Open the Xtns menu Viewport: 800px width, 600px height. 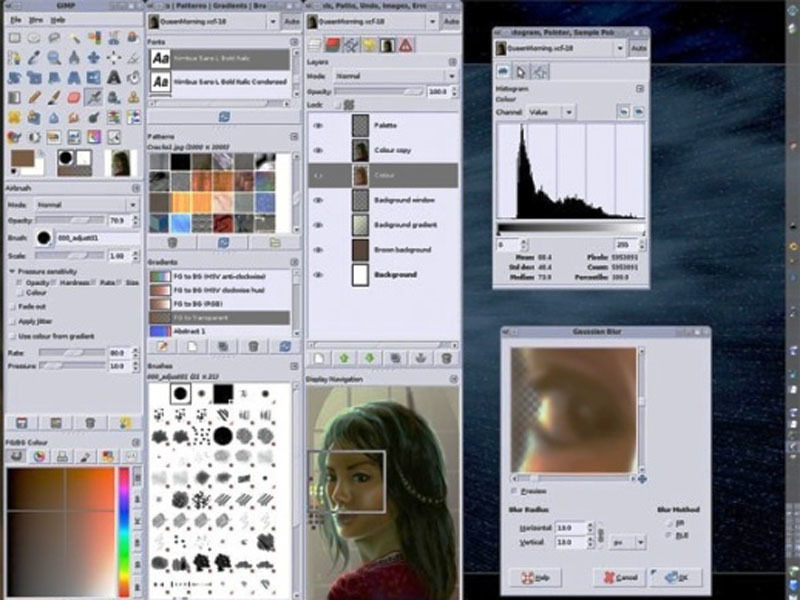coord(36,20)
